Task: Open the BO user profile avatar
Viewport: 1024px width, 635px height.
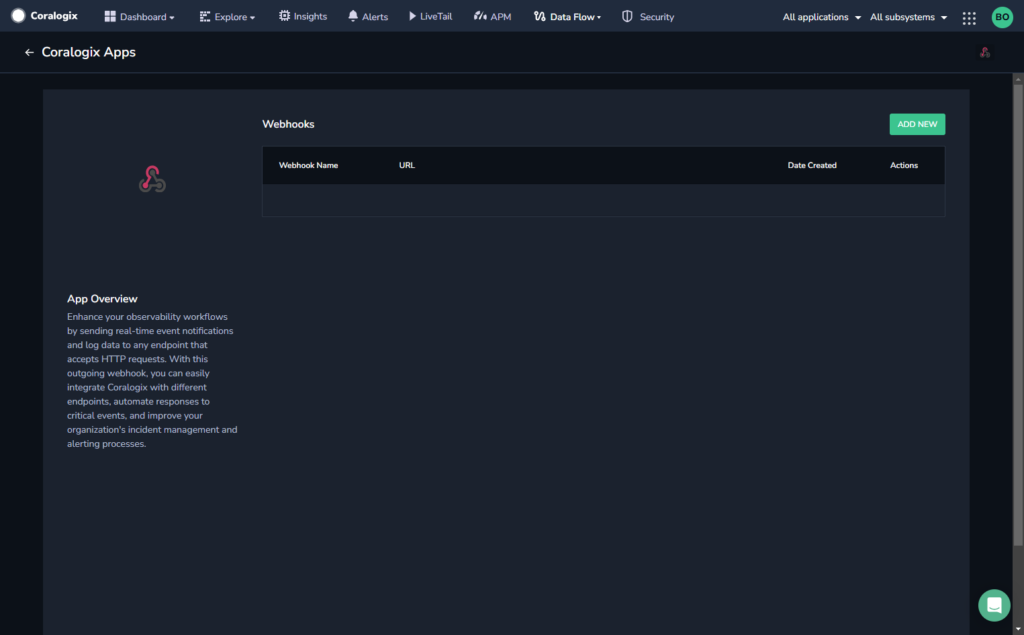Action: [1002, 17]
